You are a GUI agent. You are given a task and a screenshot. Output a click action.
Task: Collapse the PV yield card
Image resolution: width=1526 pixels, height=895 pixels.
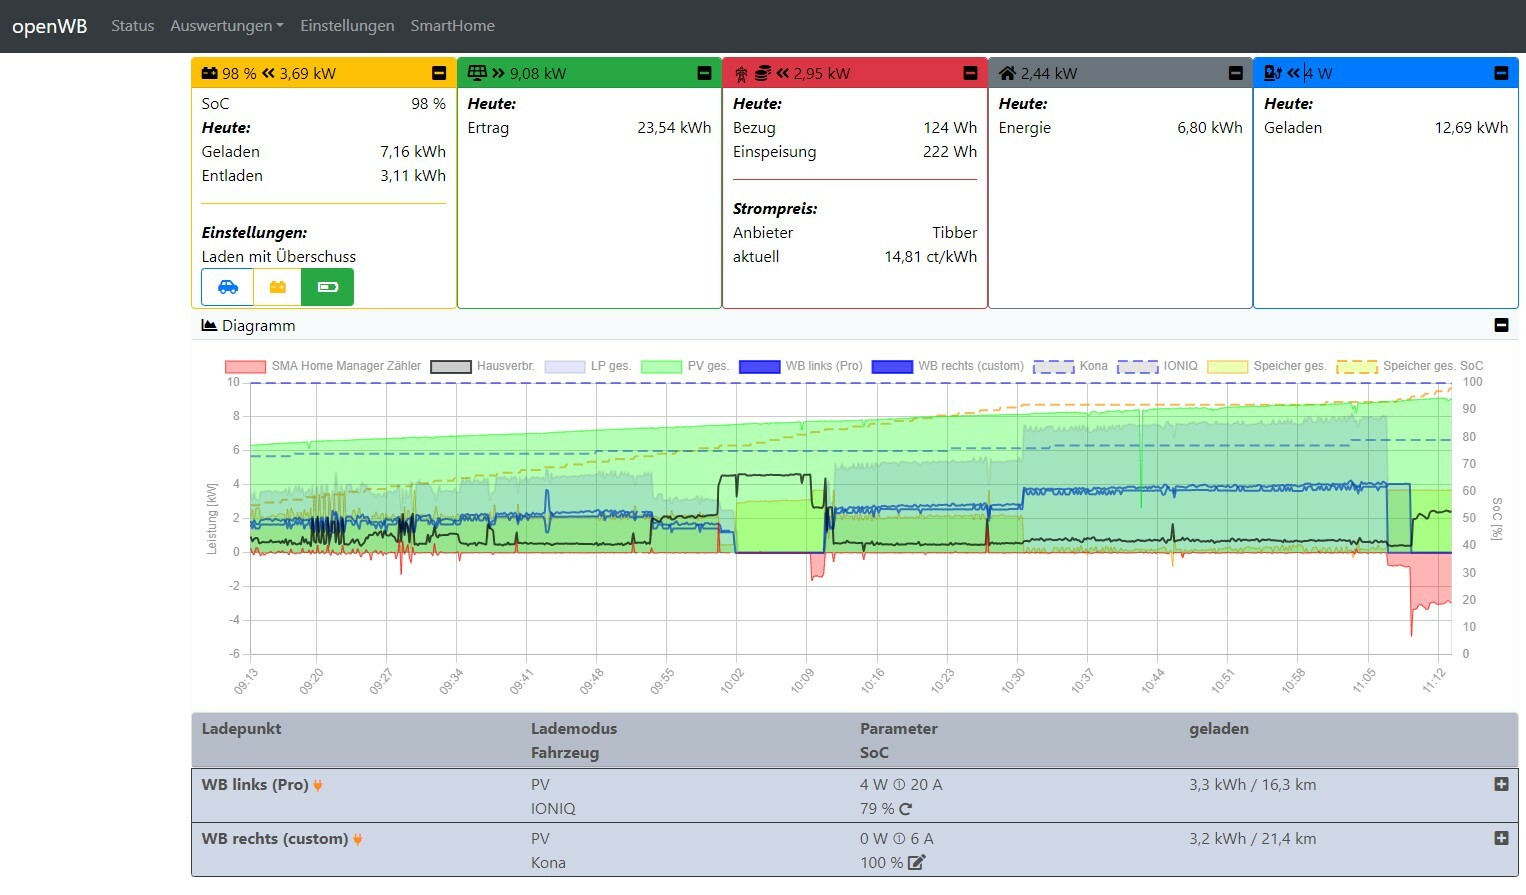click(x=704, y=73)
